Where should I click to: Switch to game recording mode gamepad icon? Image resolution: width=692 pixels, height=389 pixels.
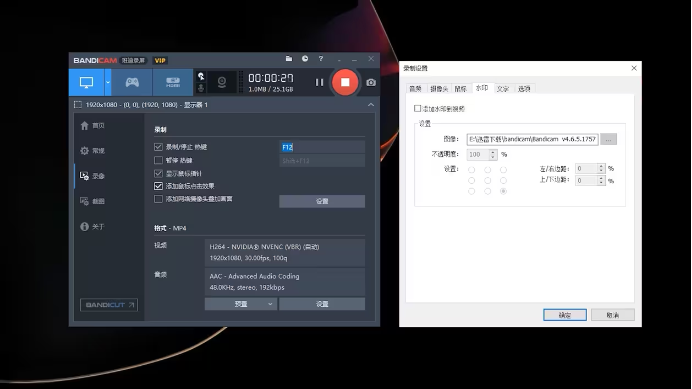[x=132, y=82]
